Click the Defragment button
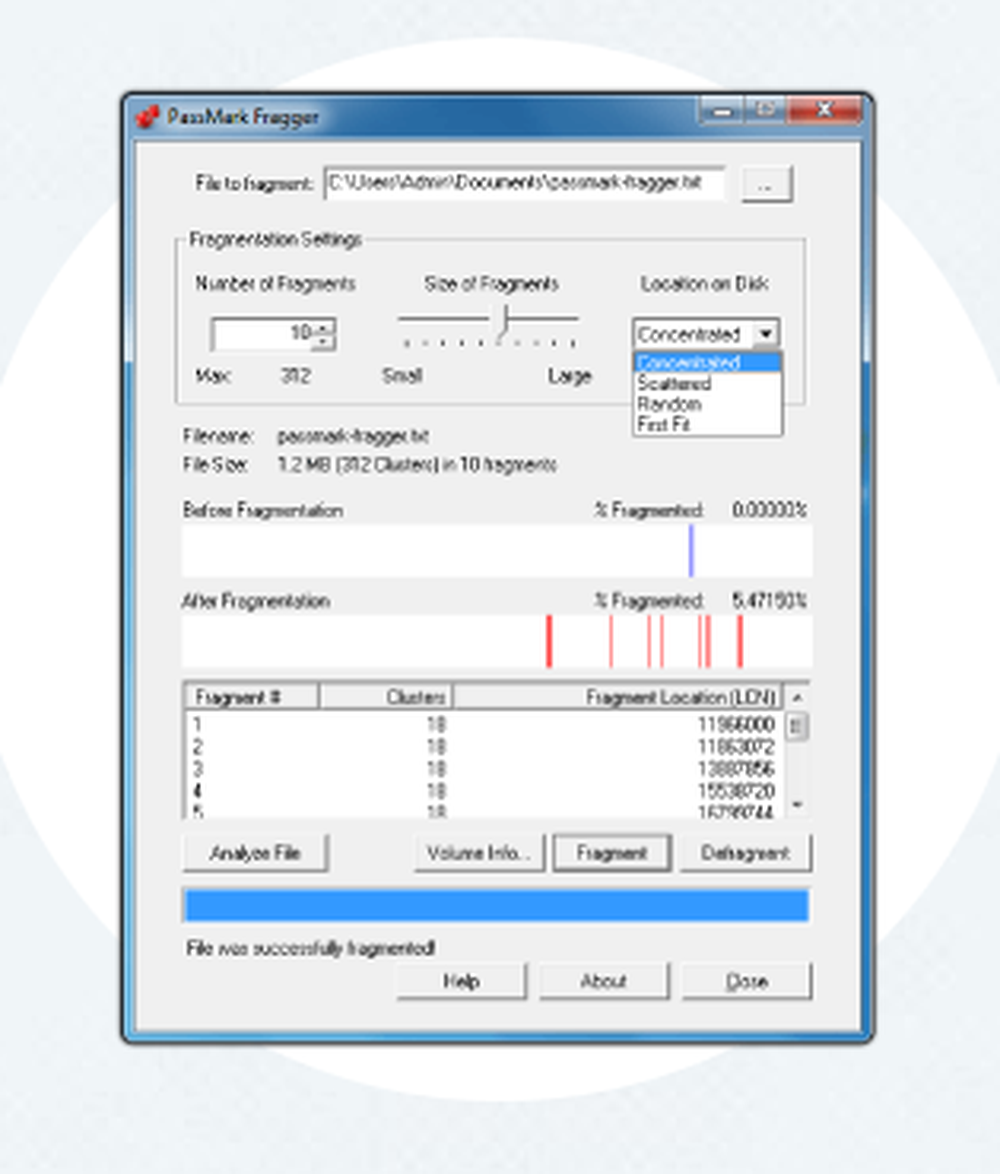1000x1174 pixels. pos(745,853)
